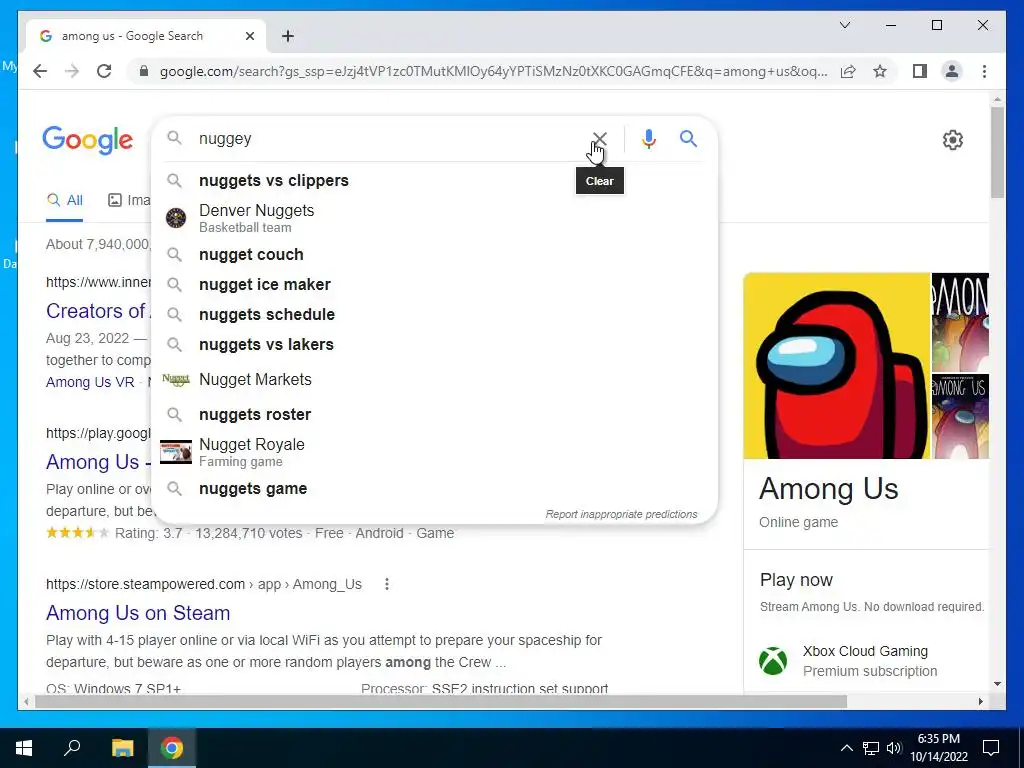Select the among us Google Search tab

pos(146,36)
